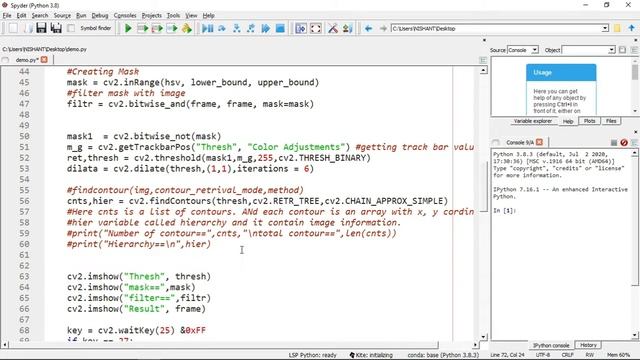
Task: Browse editor tabs list button
Action: (5, 60)
